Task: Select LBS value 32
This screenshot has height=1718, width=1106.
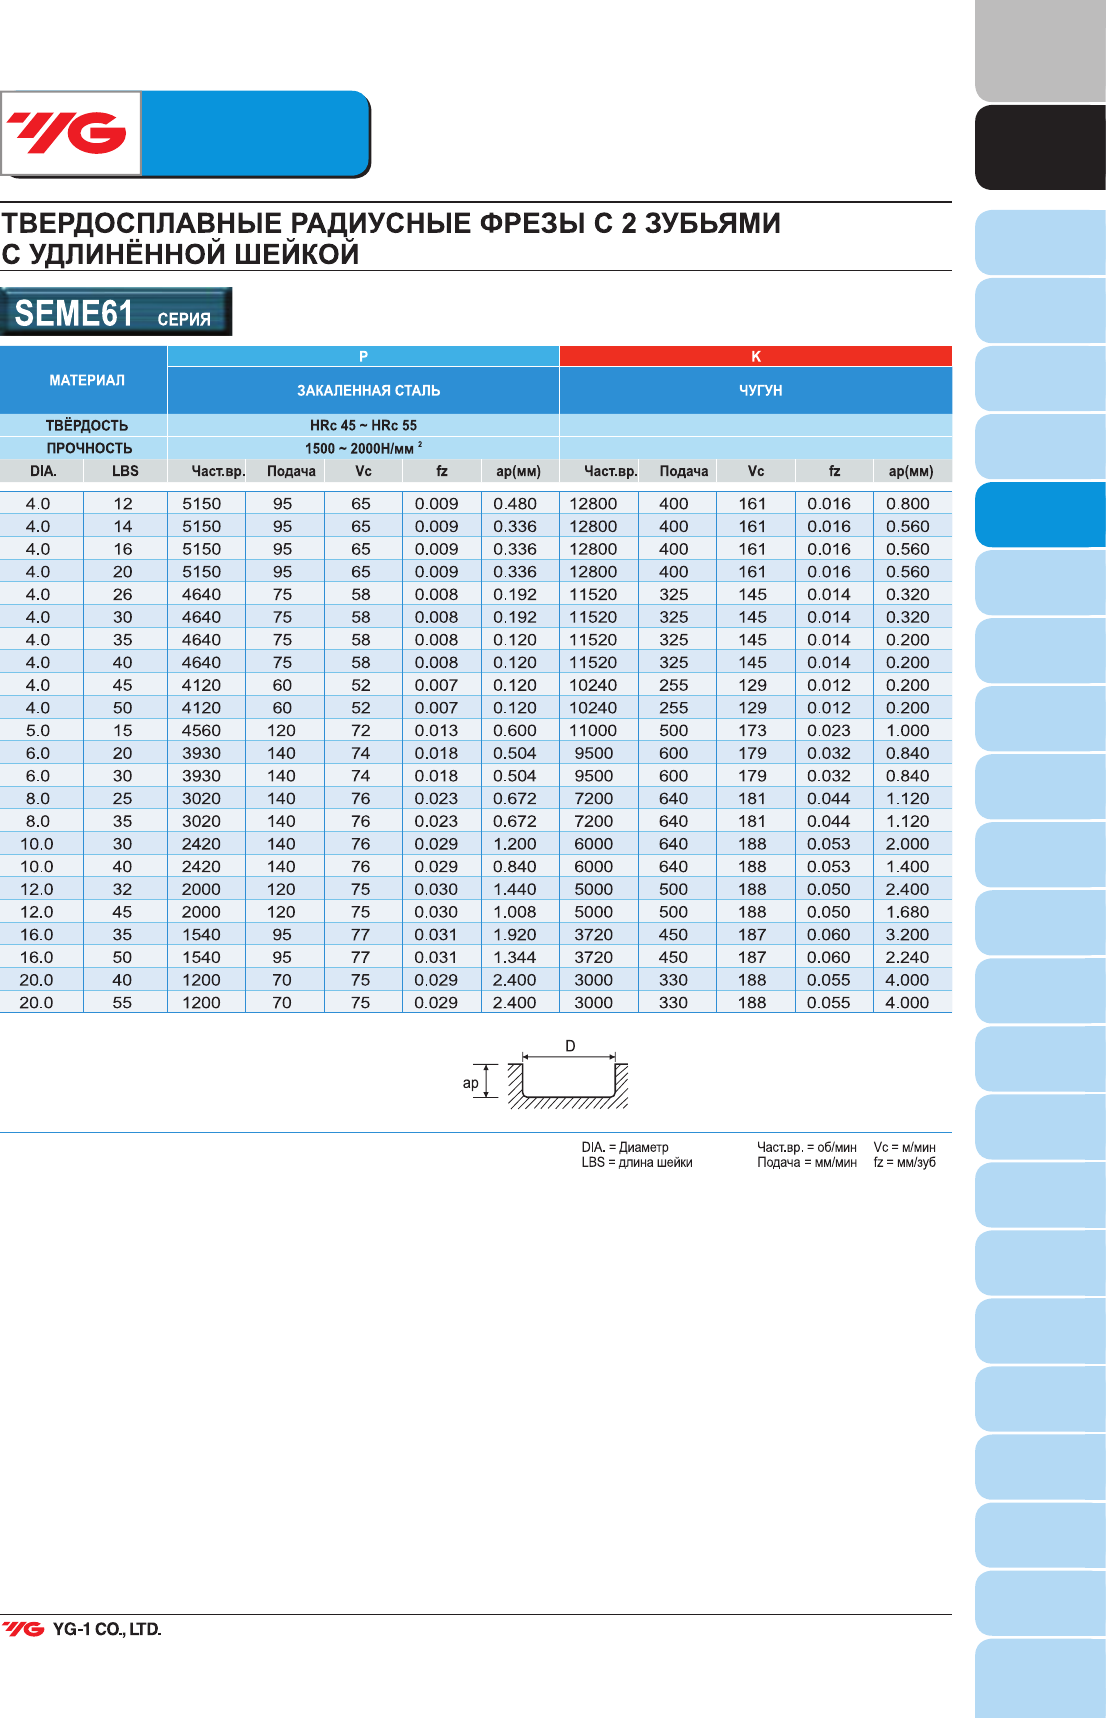Action: pos(122,889)
